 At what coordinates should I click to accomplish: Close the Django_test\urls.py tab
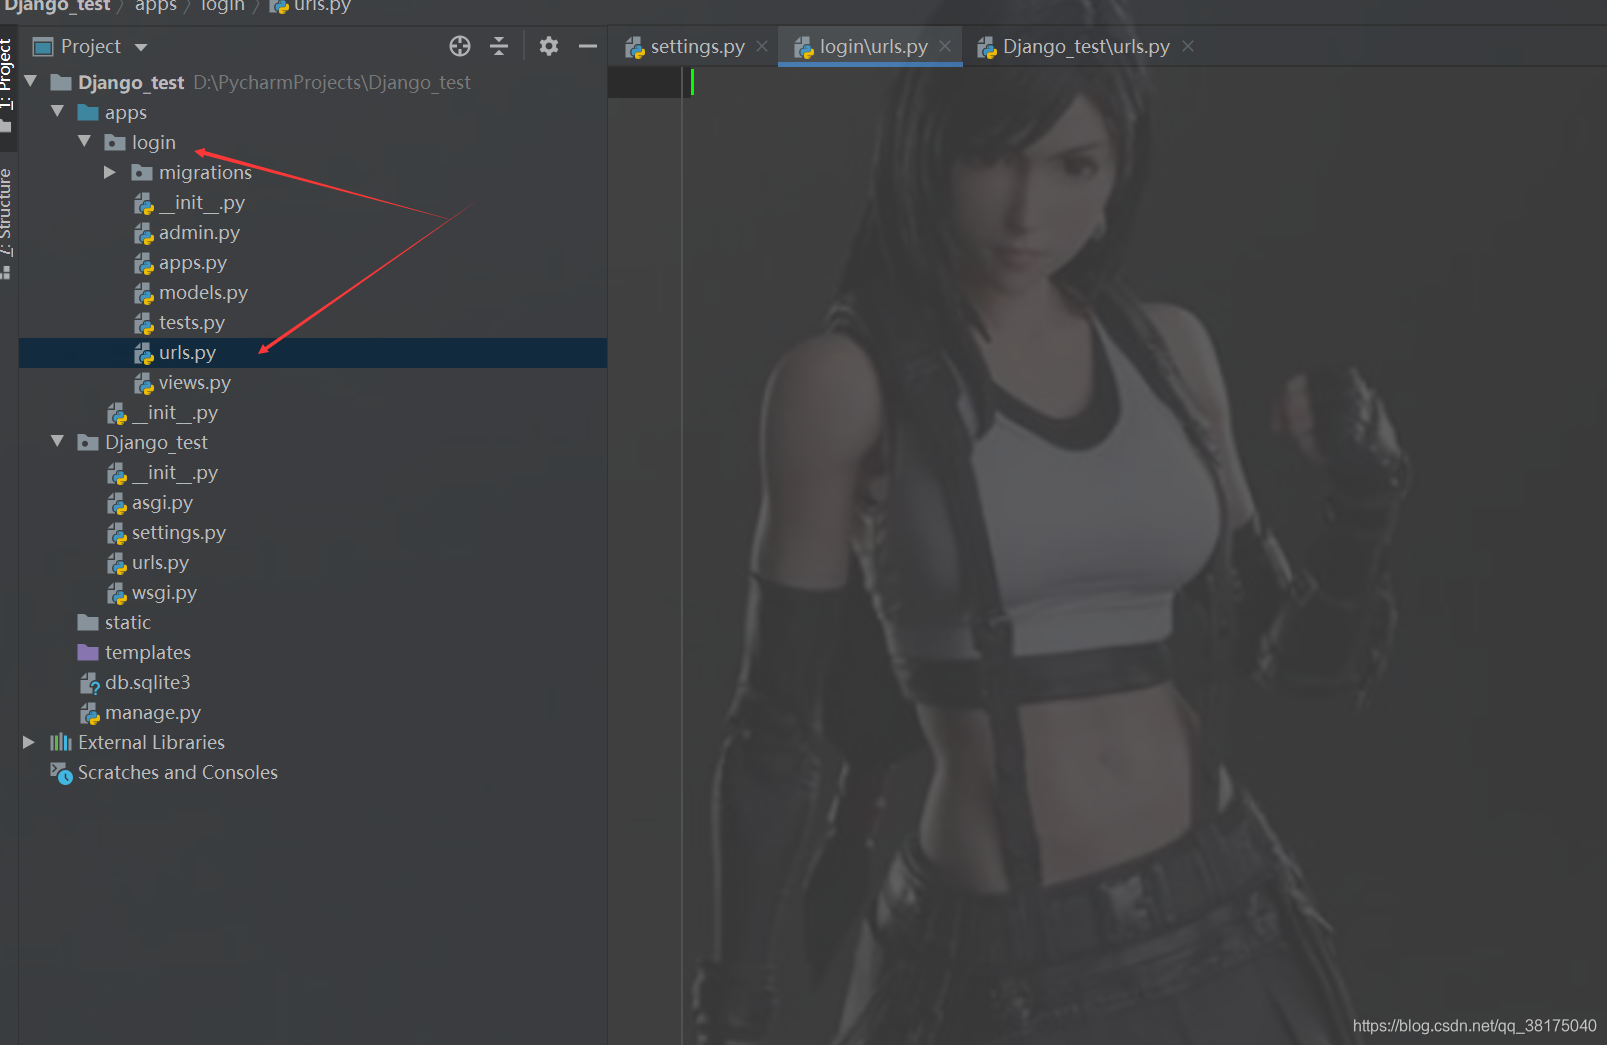1188,46
